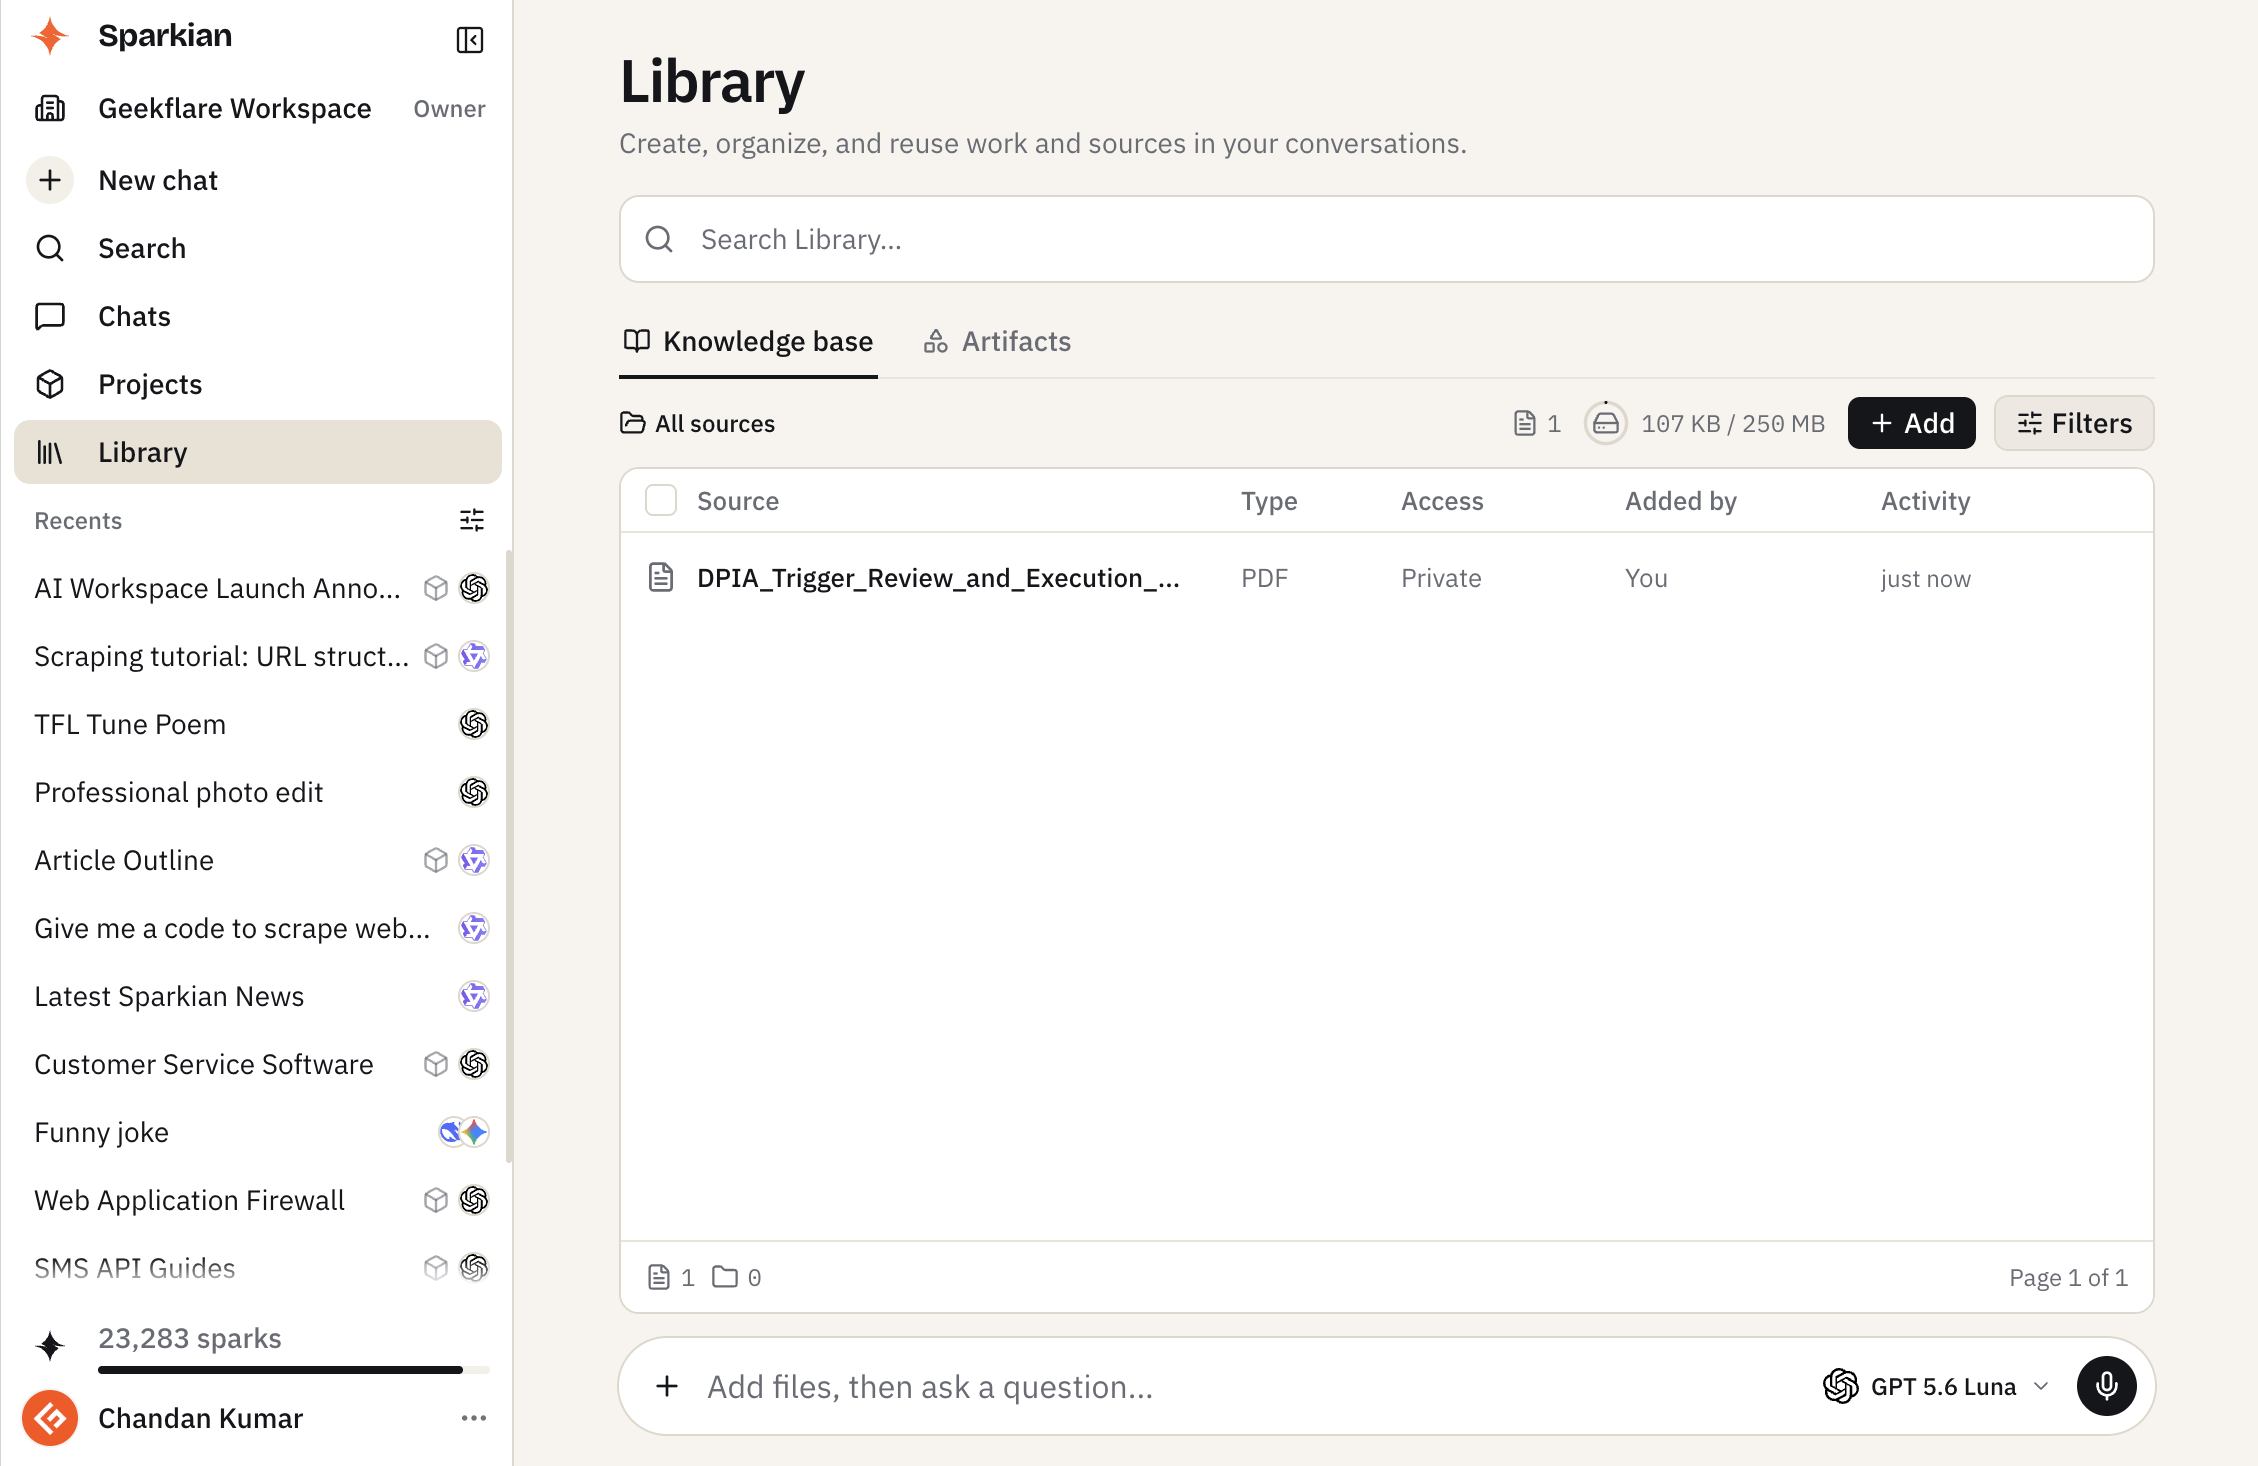Open the Filters options panel

[2074, 423]
